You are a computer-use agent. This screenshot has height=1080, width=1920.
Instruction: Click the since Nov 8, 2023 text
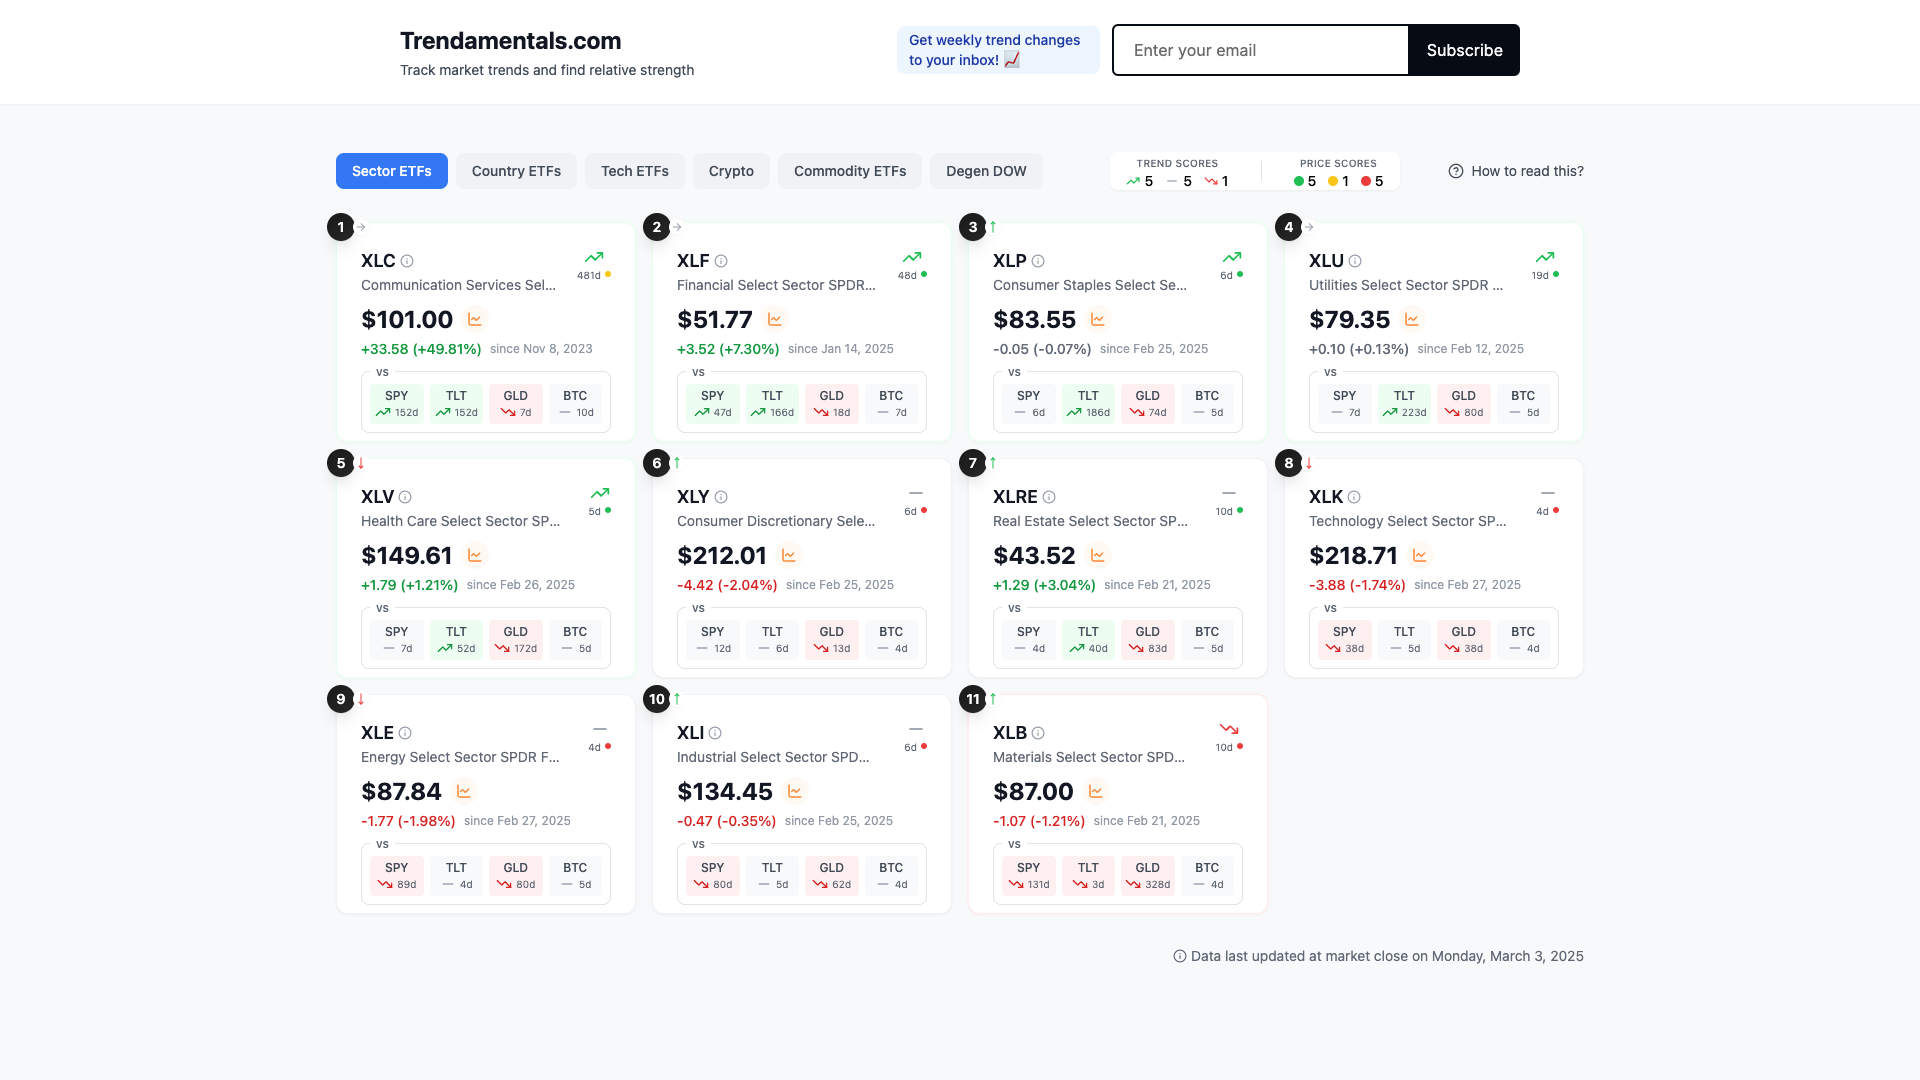[x=541, y=349]
